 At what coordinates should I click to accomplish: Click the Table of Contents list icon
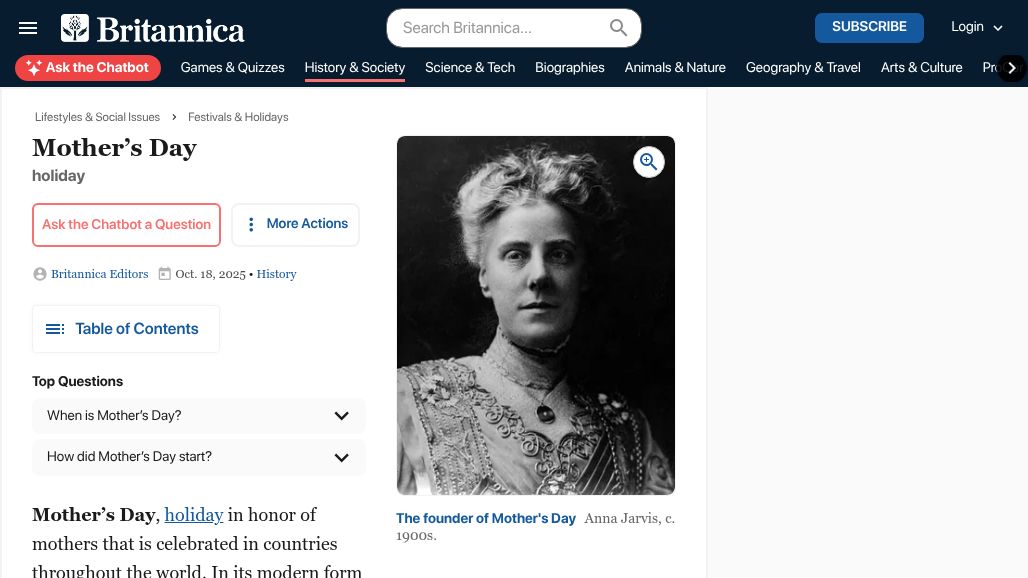(x=55, y=329)
